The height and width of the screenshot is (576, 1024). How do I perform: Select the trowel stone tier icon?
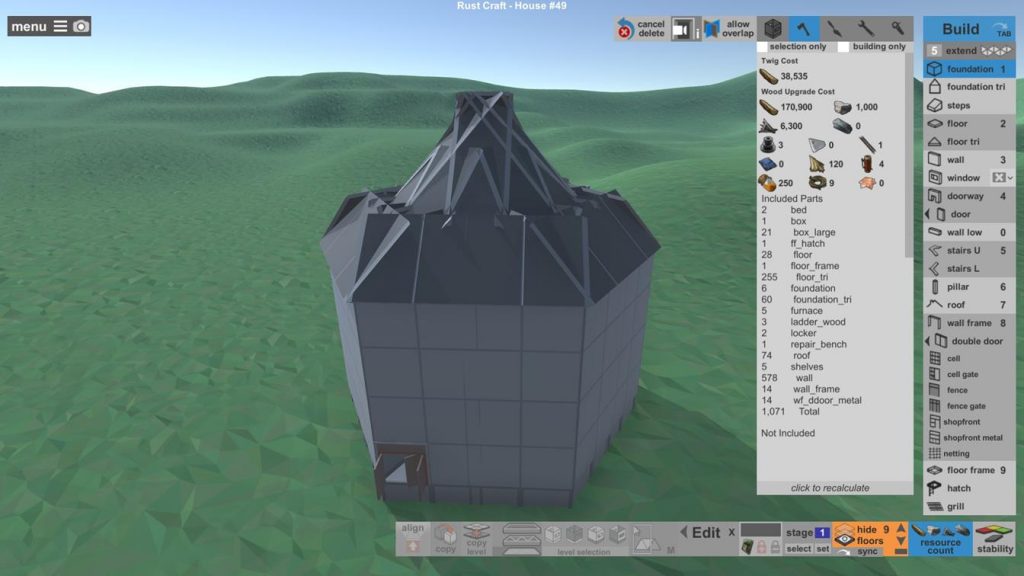835,28
